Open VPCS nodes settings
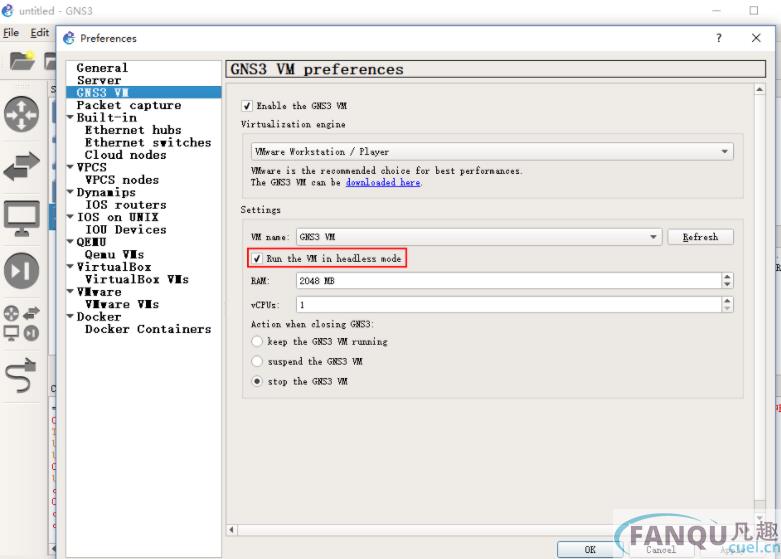The image size is (781, 559). point(122,180)
